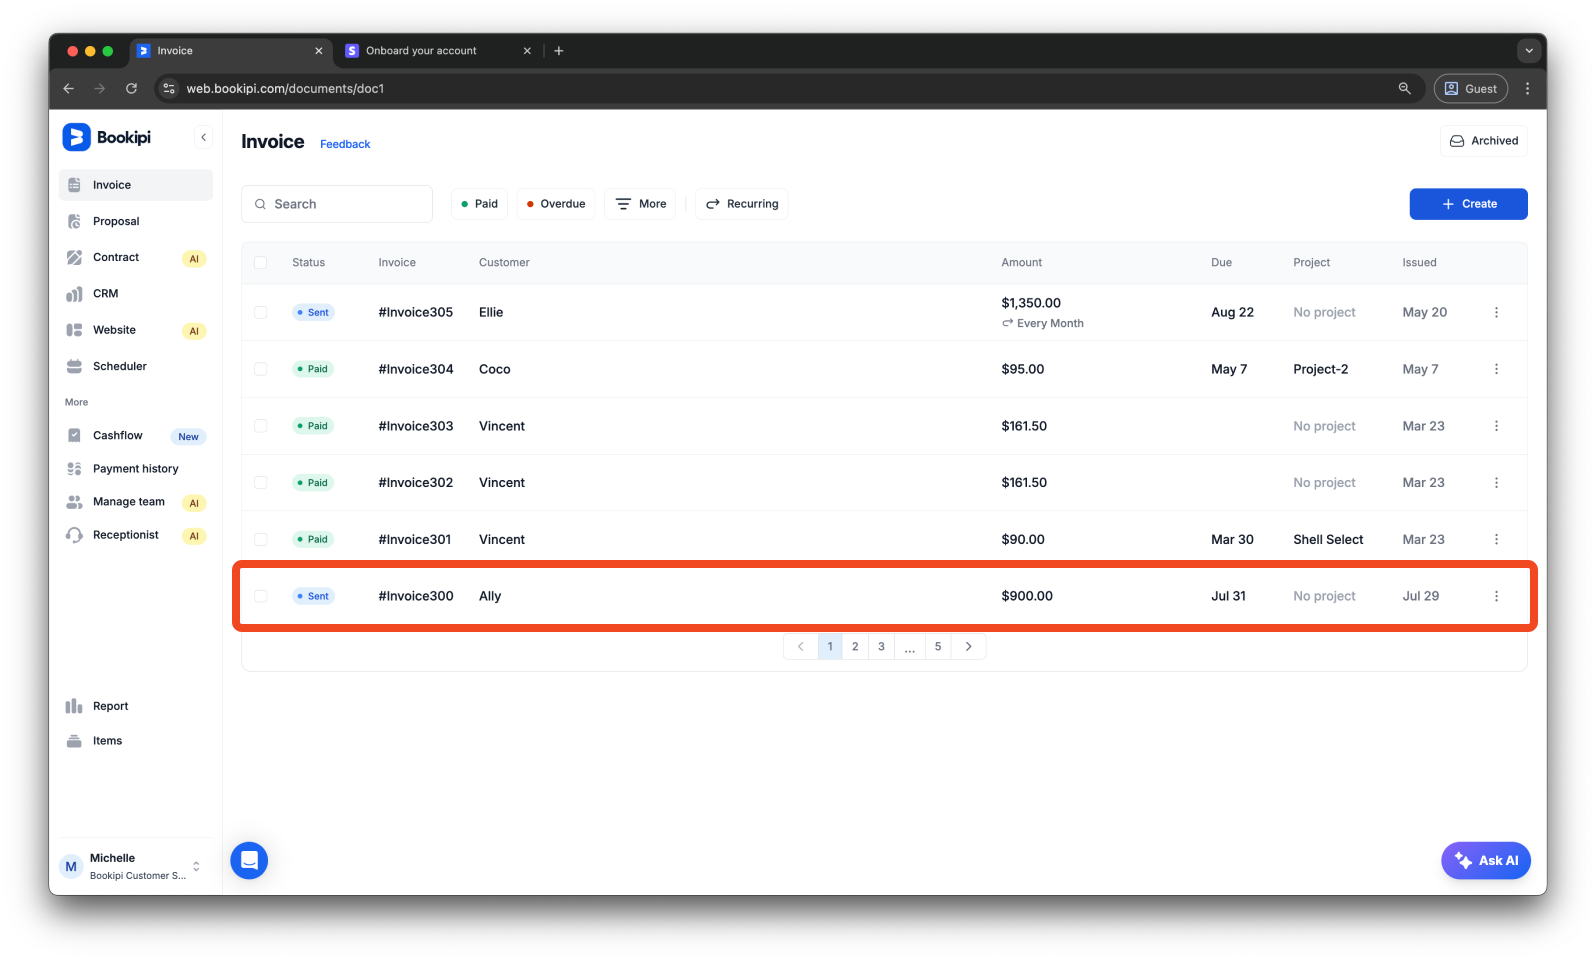Go to pagination page 3
This screenshot has height=960, width=1596.
881,647
